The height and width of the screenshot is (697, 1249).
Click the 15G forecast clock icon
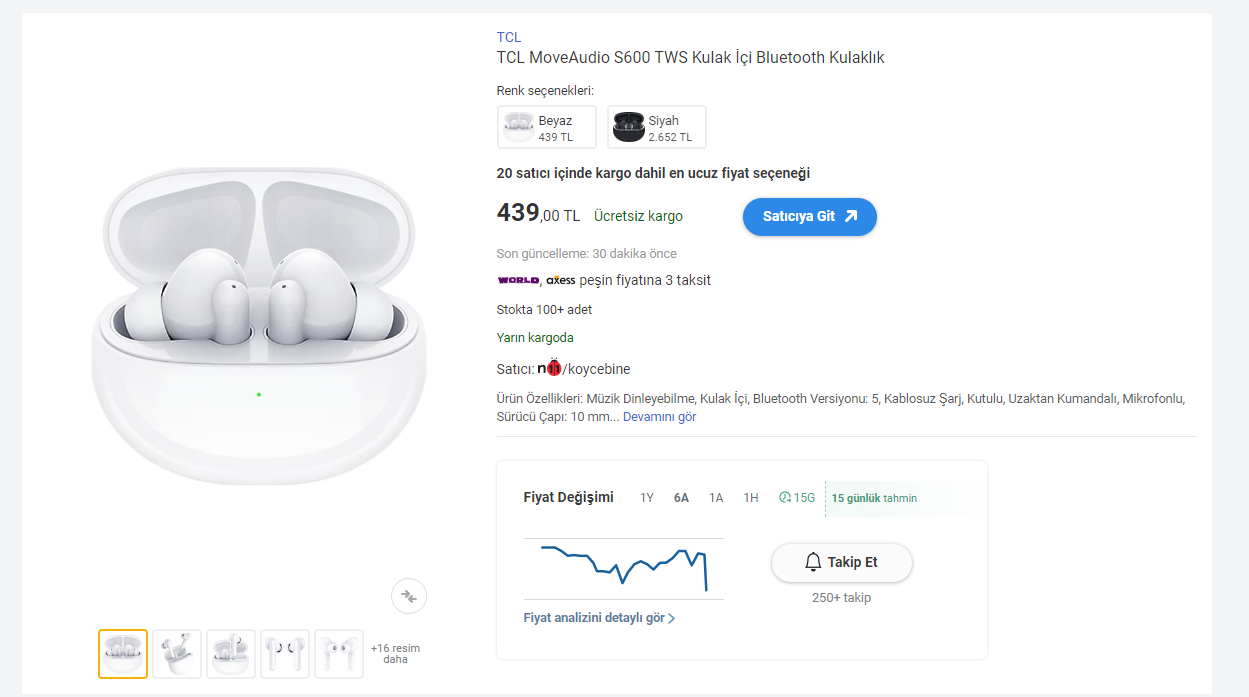(x=785, y=497)
